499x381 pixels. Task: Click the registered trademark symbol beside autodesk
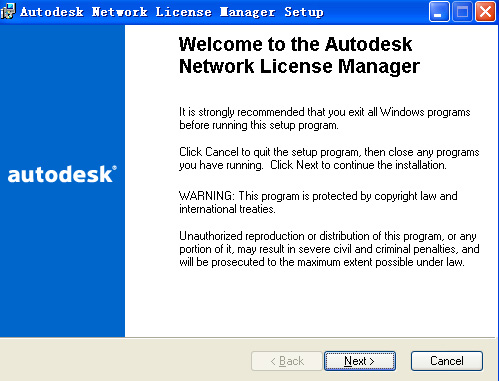tap(114, 168)
